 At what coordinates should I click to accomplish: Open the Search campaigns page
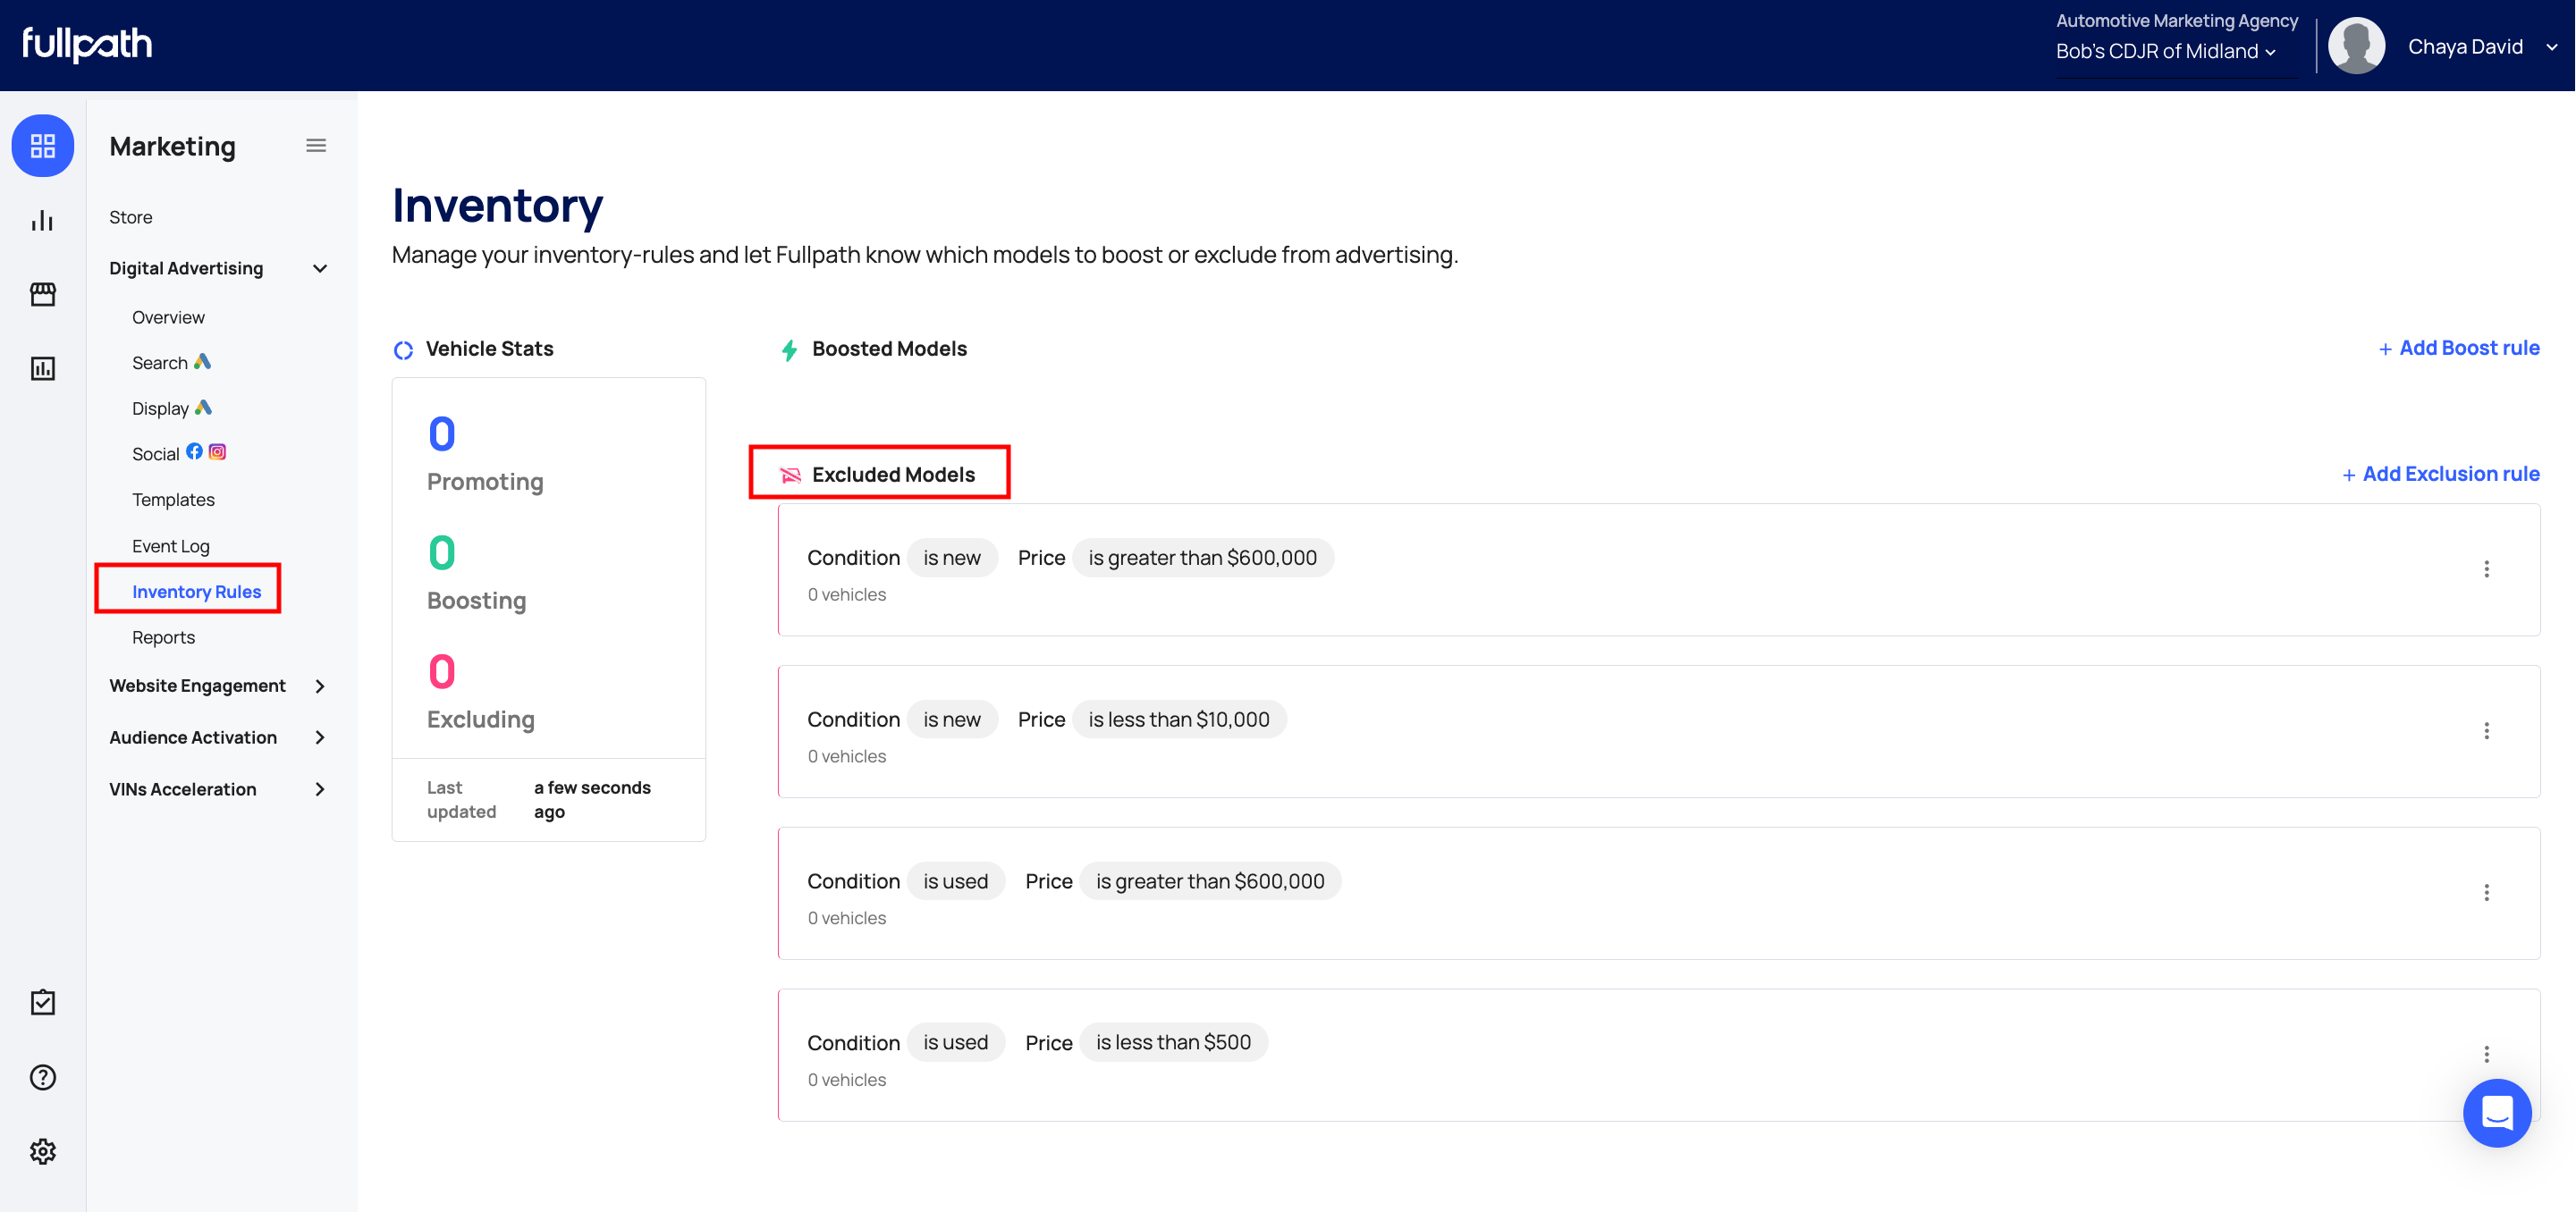[x=171, y=362]
